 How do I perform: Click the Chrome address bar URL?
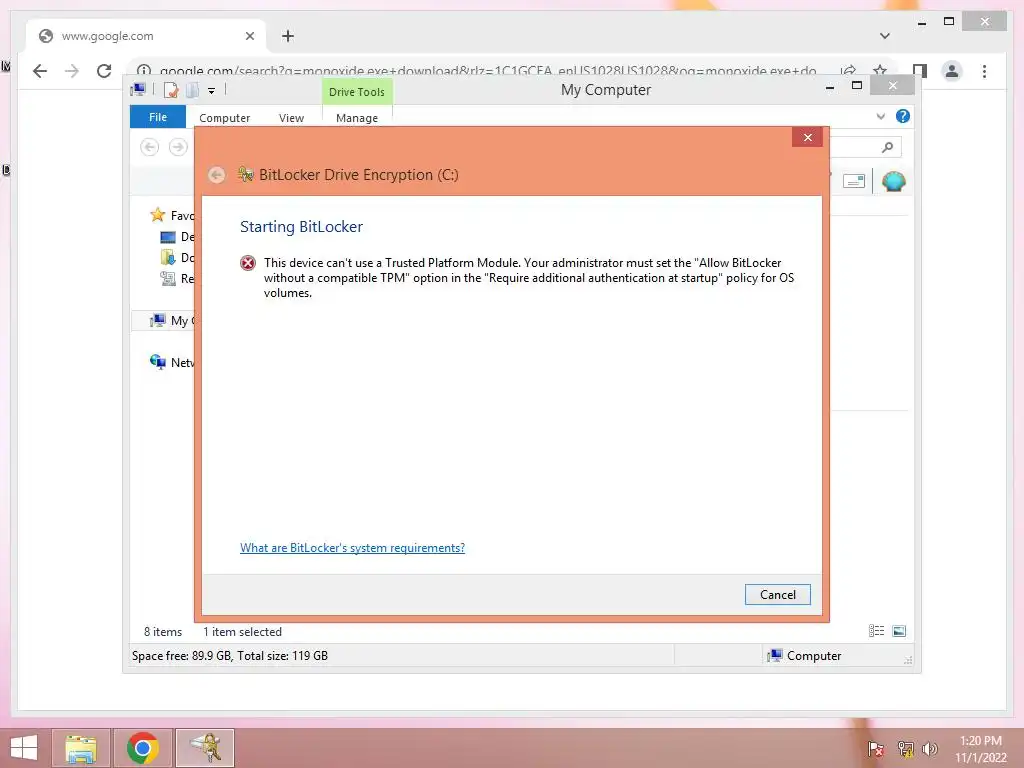(488, 71)
